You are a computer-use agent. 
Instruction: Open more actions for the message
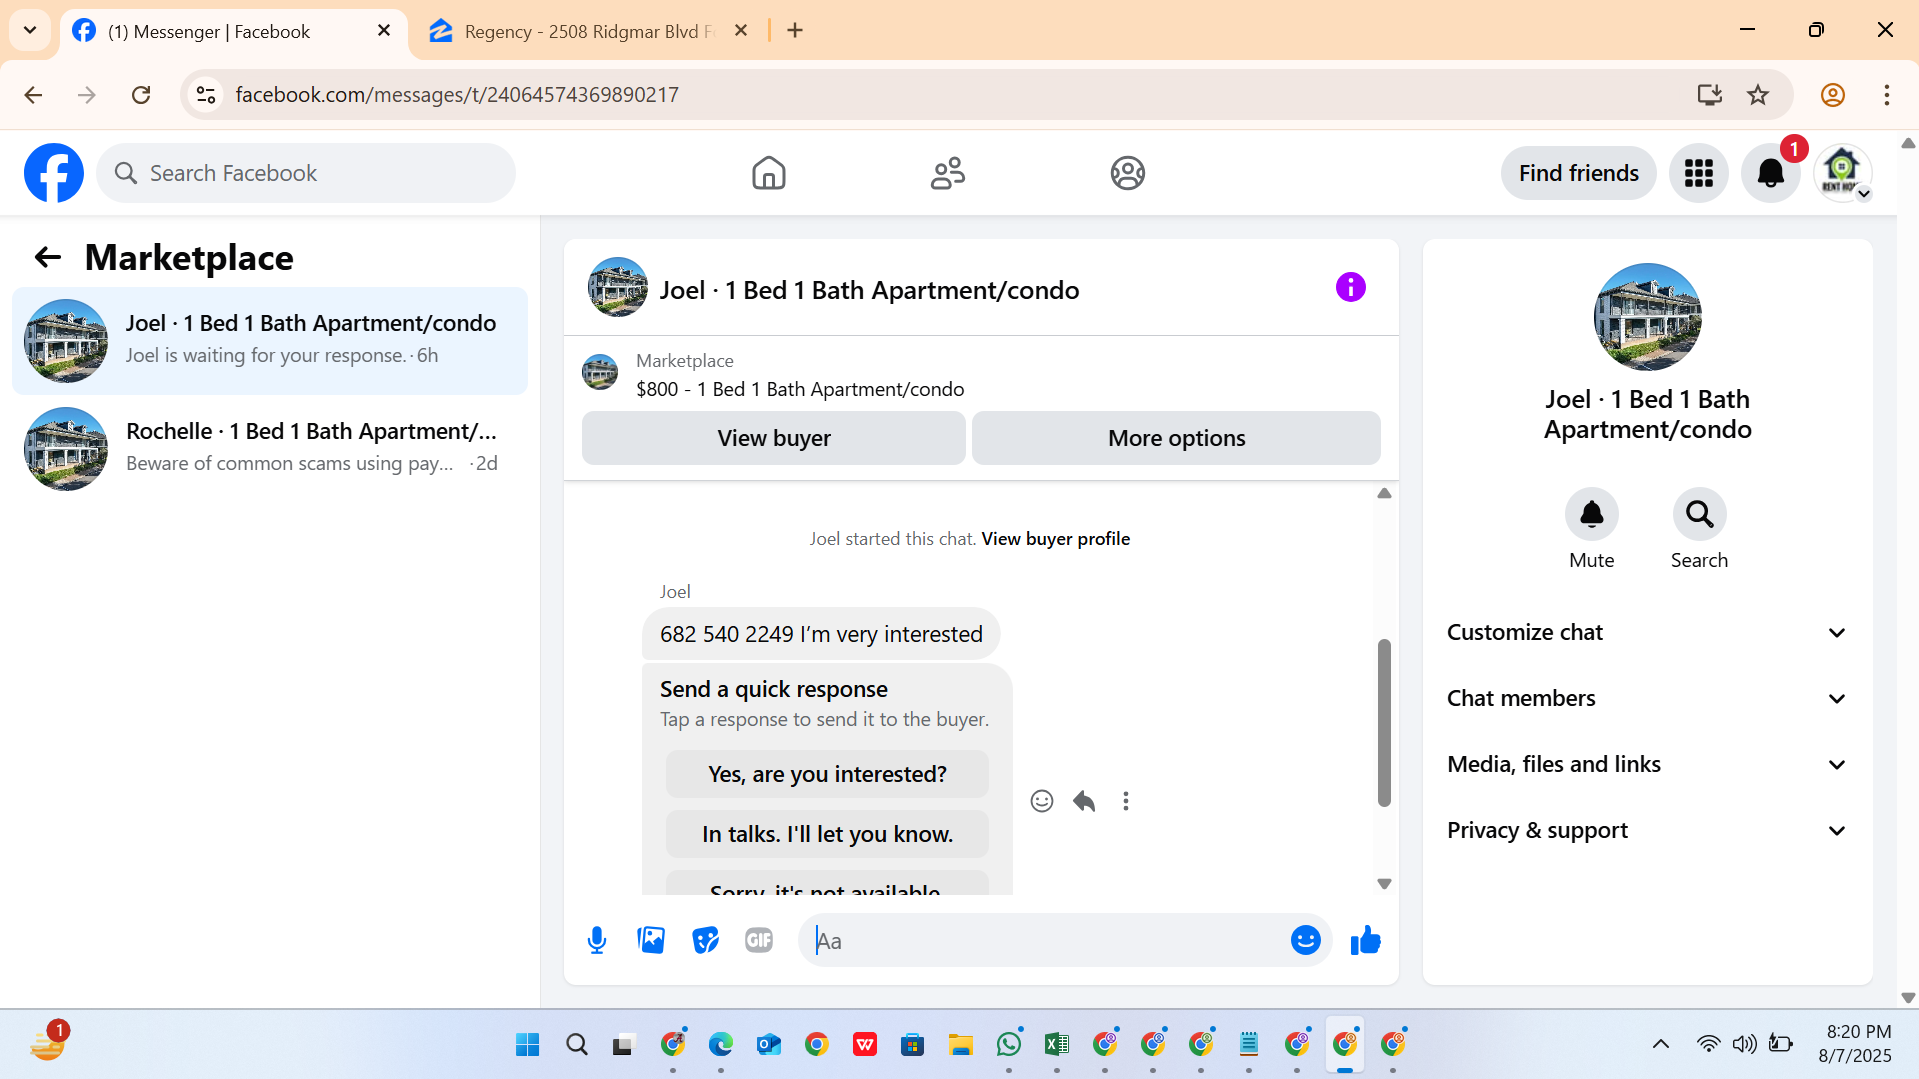pos(1126,801)
